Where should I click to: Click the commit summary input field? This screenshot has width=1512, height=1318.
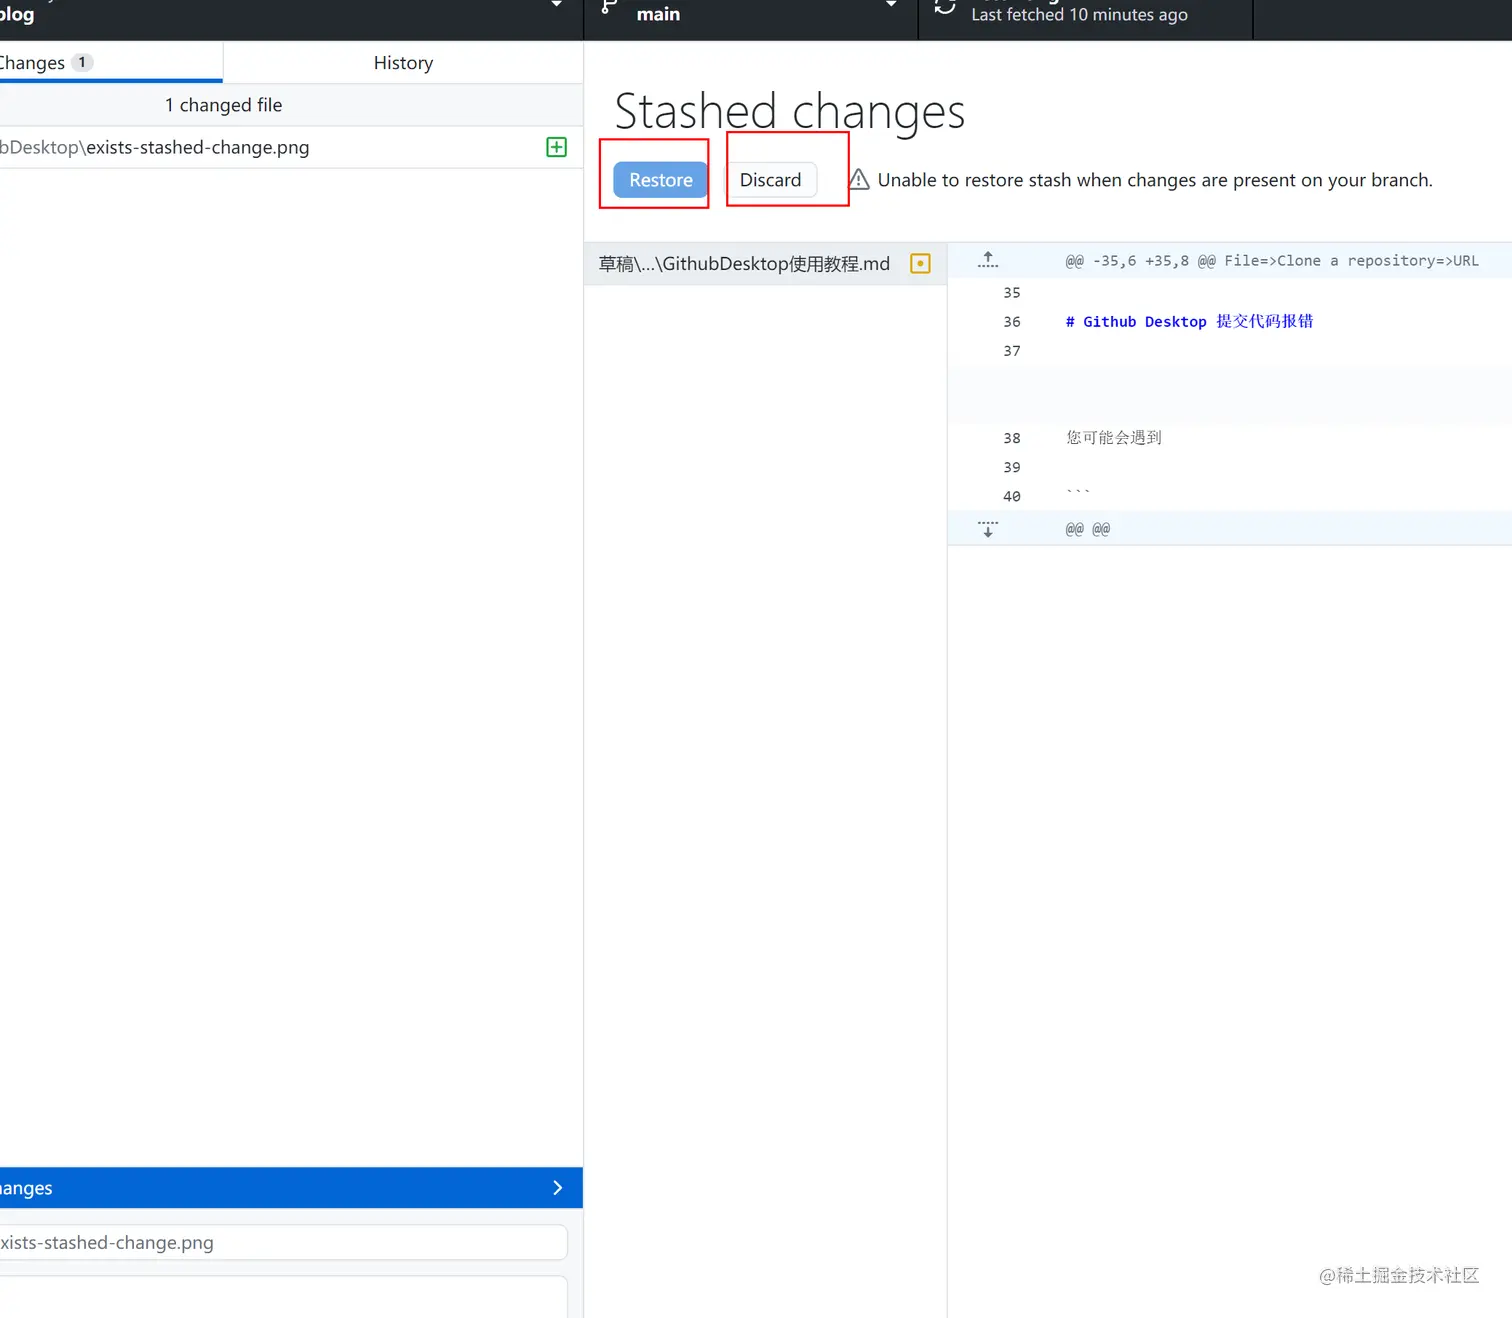(284, 1243)
